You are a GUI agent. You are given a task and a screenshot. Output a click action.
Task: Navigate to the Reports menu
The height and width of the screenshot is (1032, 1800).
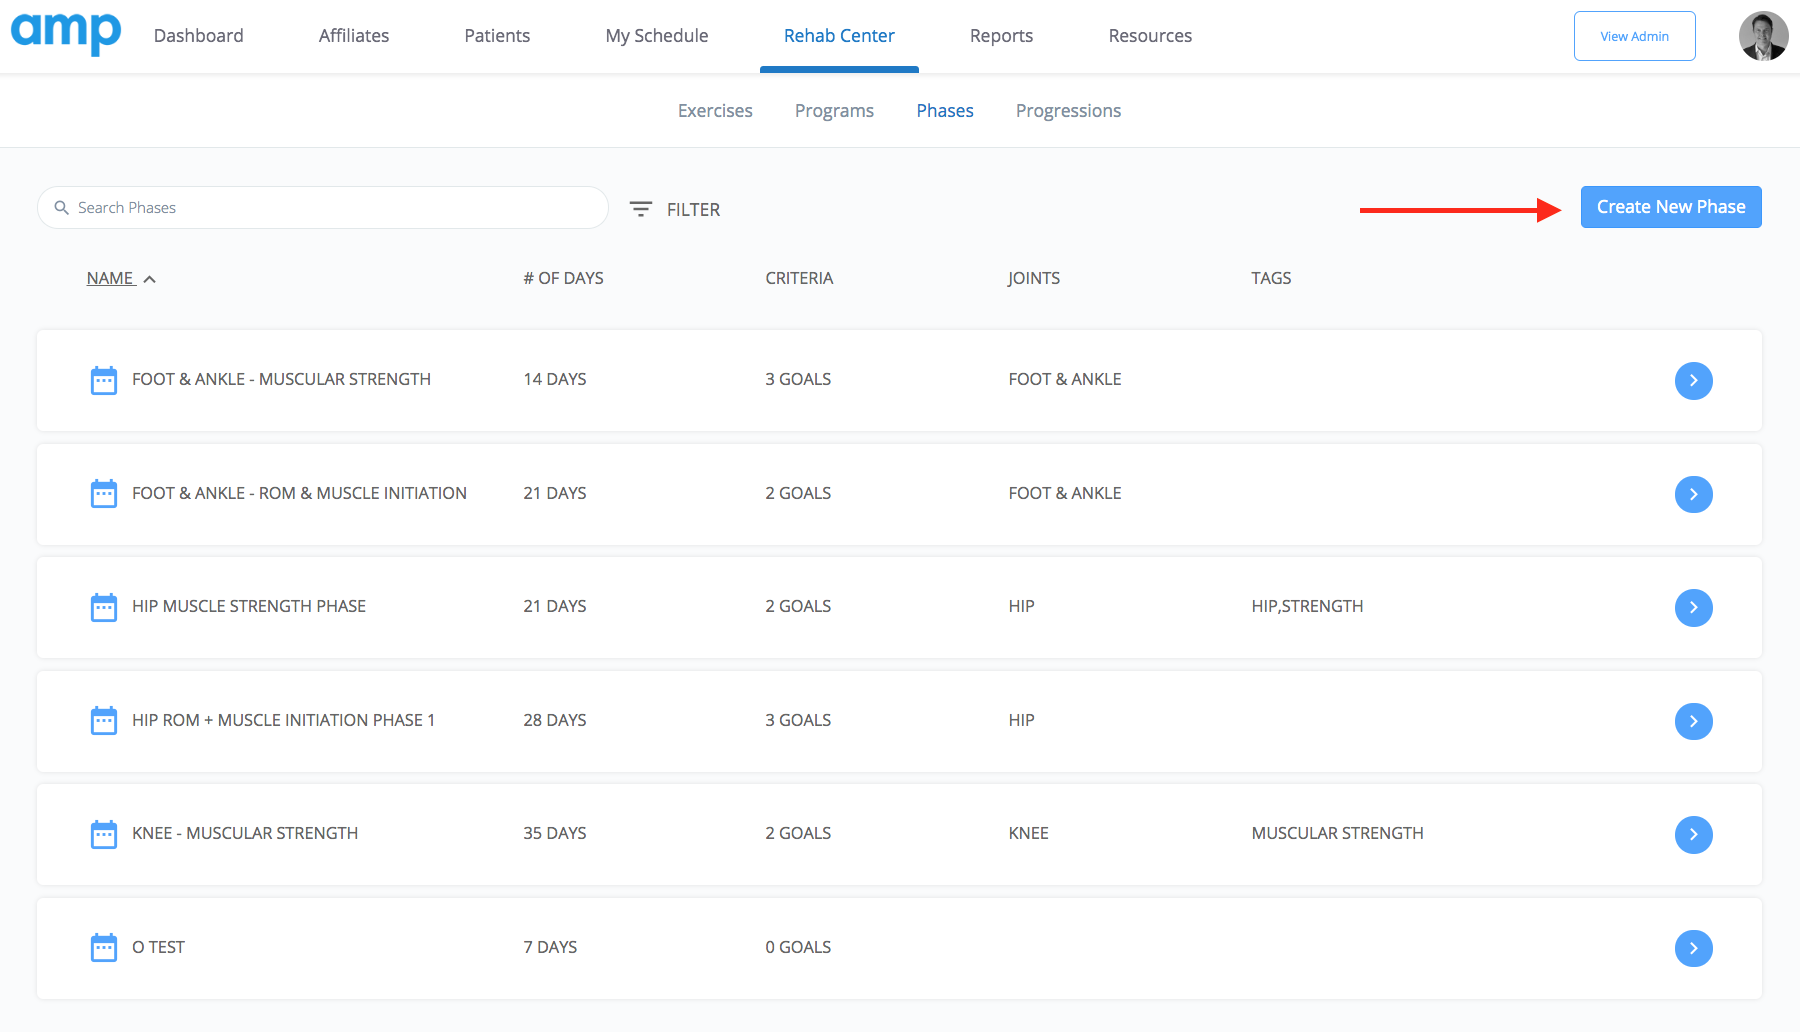coord(1001,35)
